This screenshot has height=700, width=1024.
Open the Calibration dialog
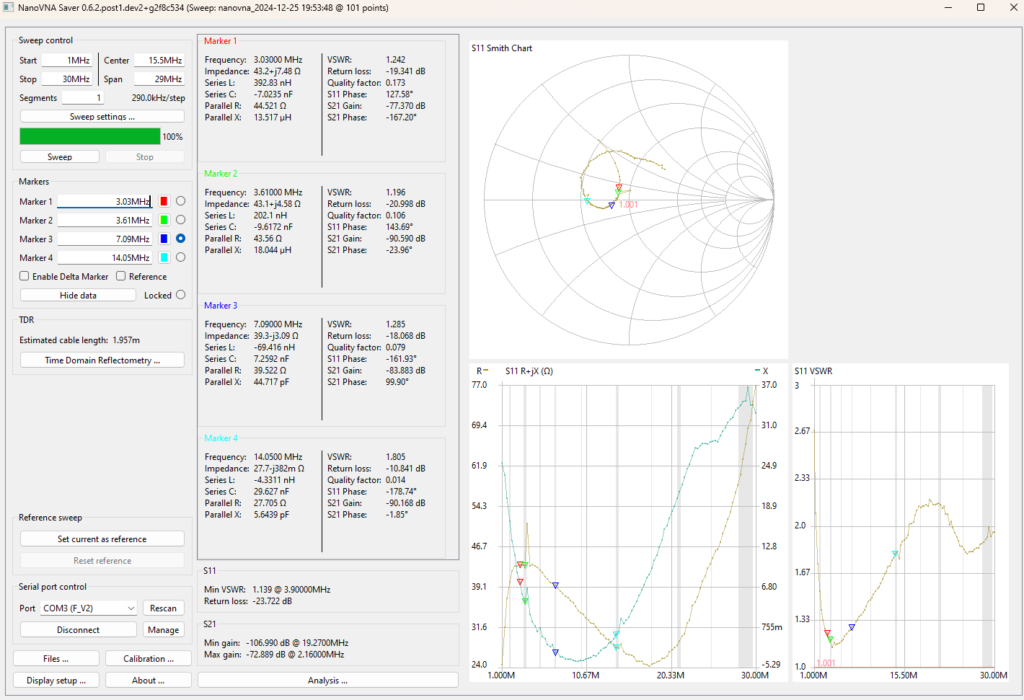148,659
